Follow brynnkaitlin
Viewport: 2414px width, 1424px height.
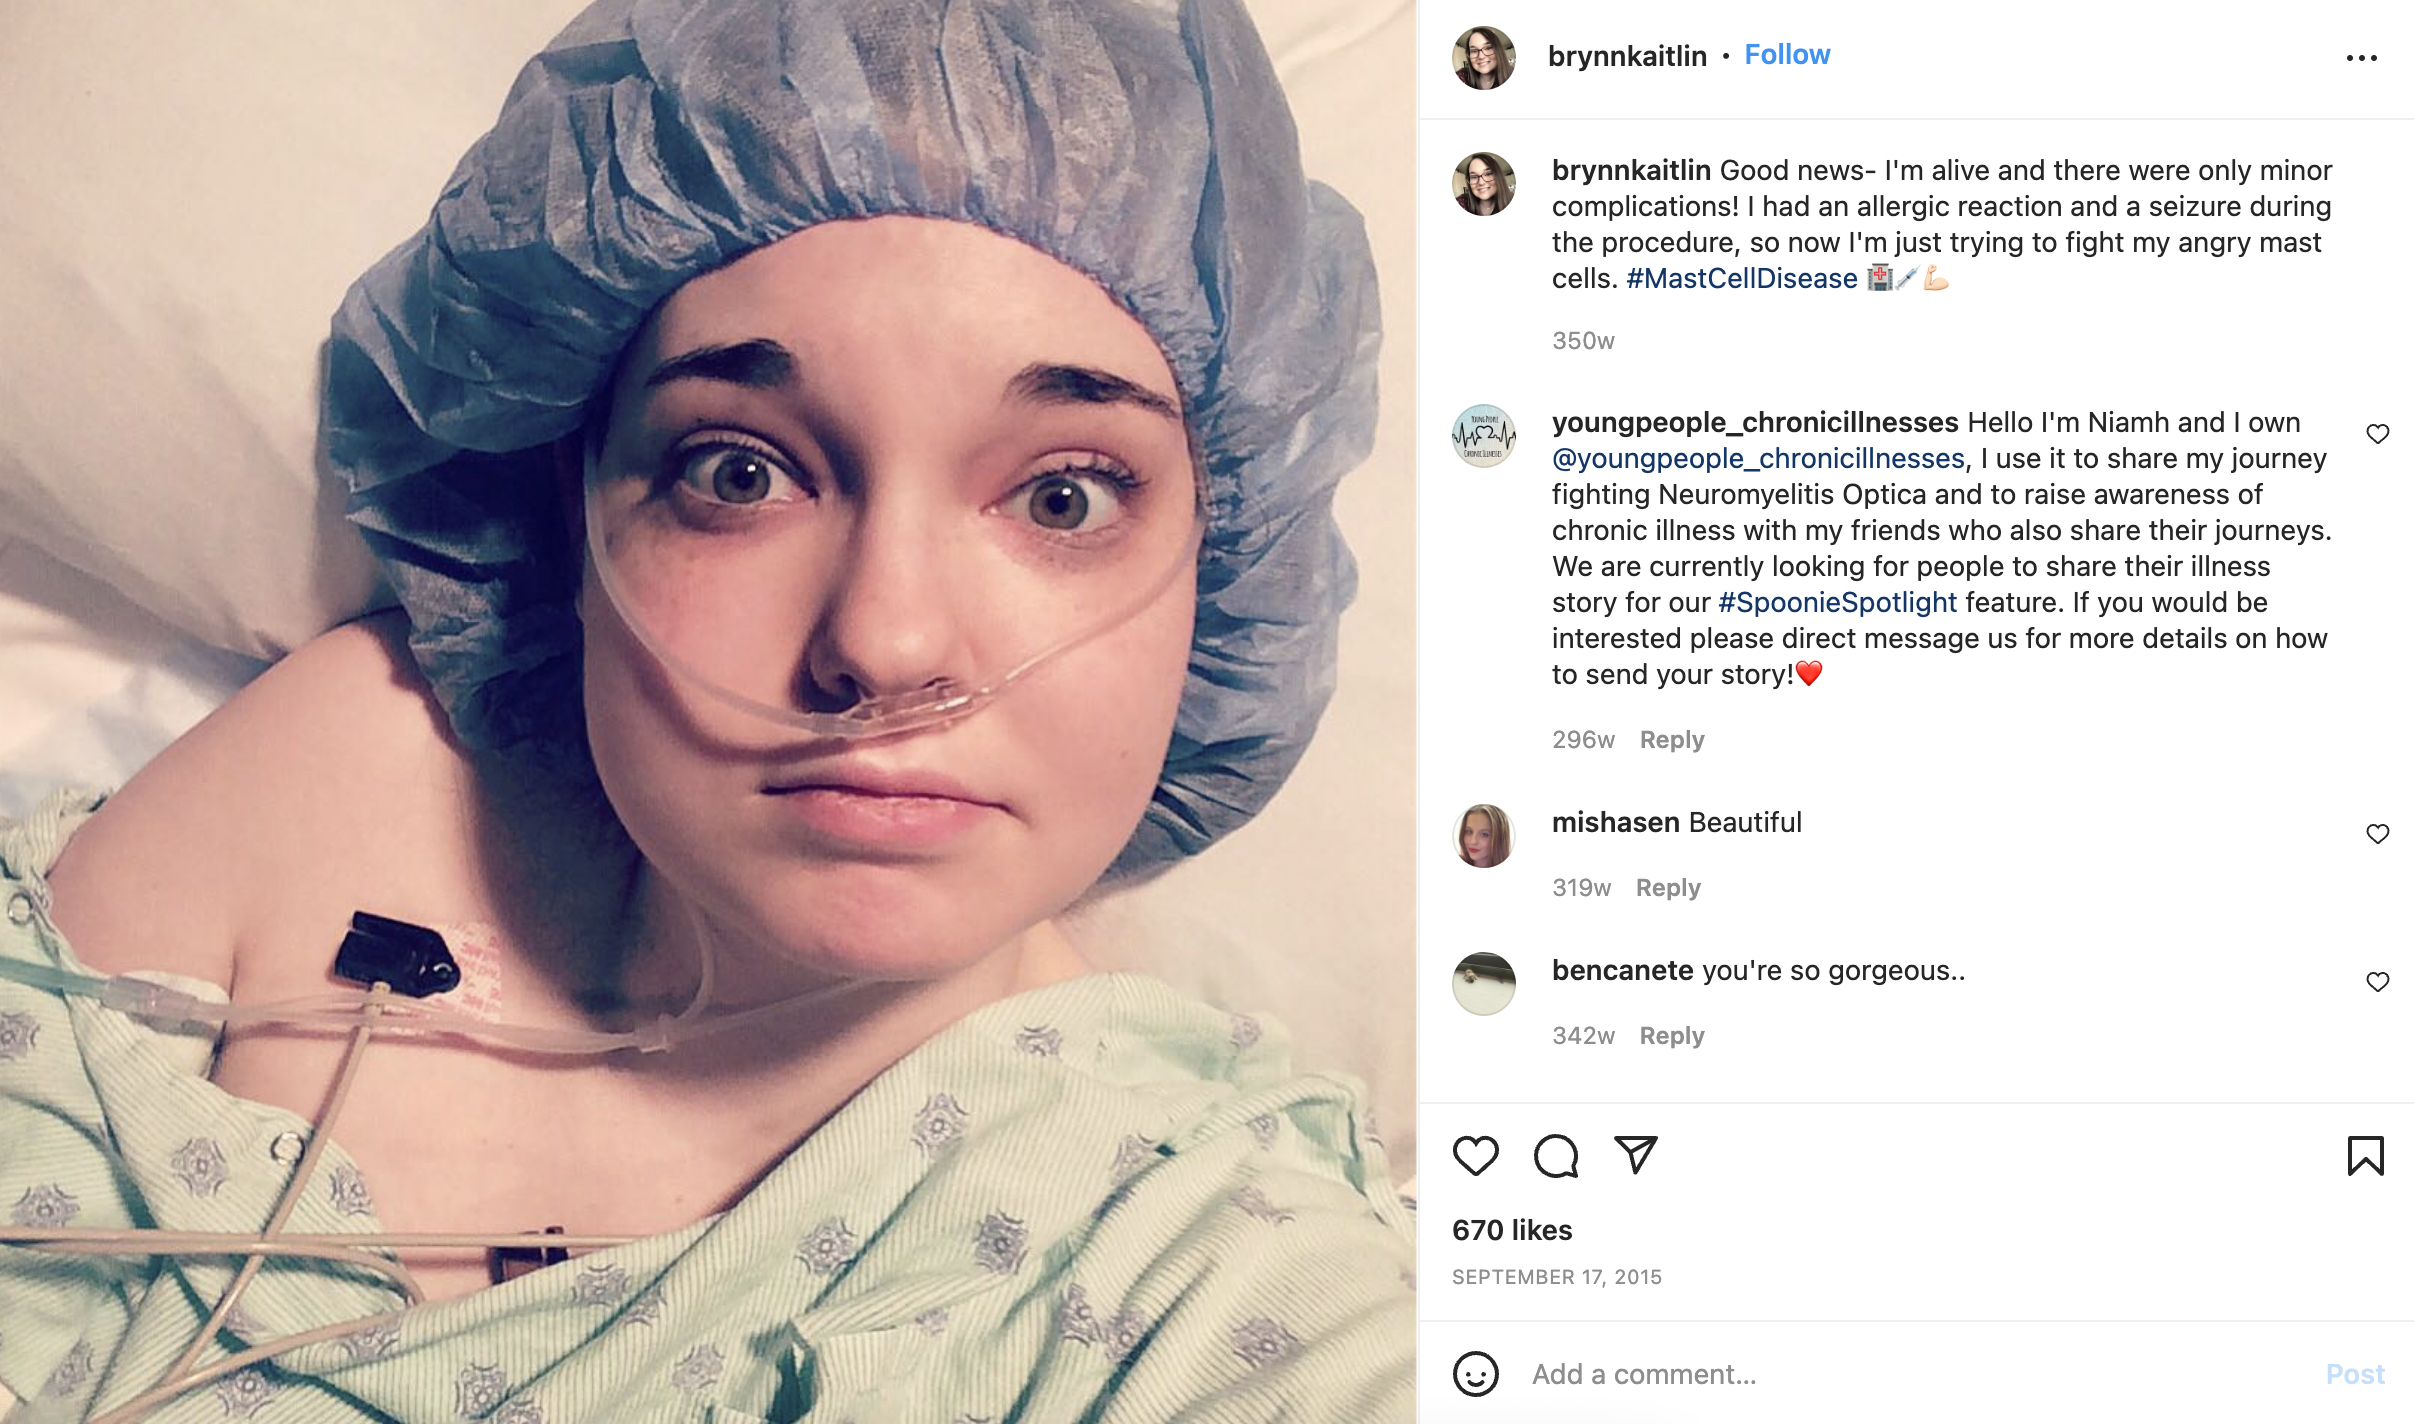pyautogui.click(x=1787, y=55)
